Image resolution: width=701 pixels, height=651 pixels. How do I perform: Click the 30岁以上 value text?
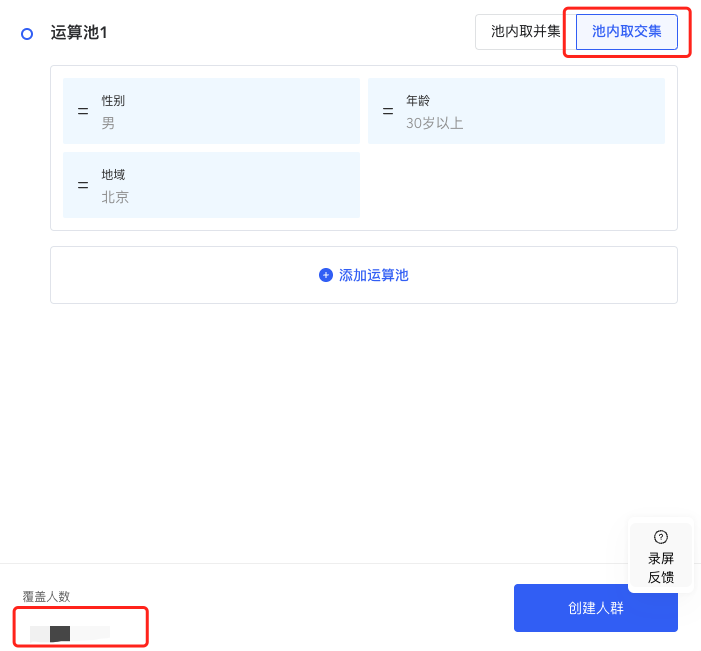[x=435, y=123]
